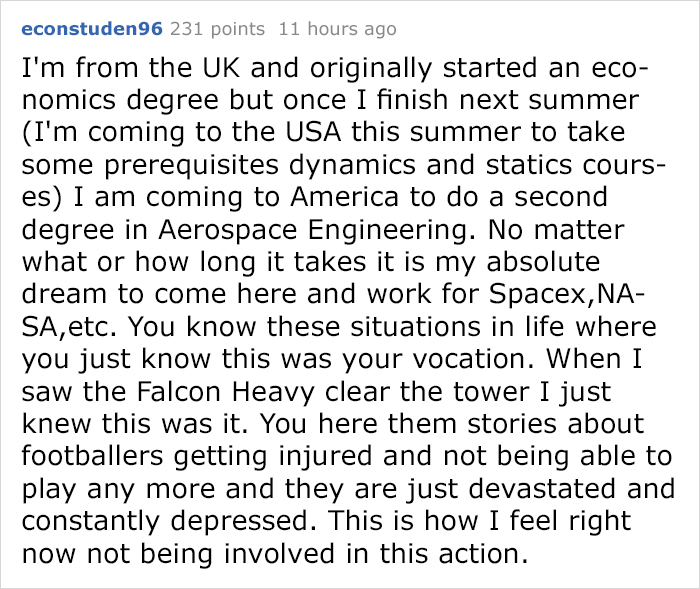Click the 11 hours ago timestamp
Viewport: 700px width, 589px height.
(338, 29)
